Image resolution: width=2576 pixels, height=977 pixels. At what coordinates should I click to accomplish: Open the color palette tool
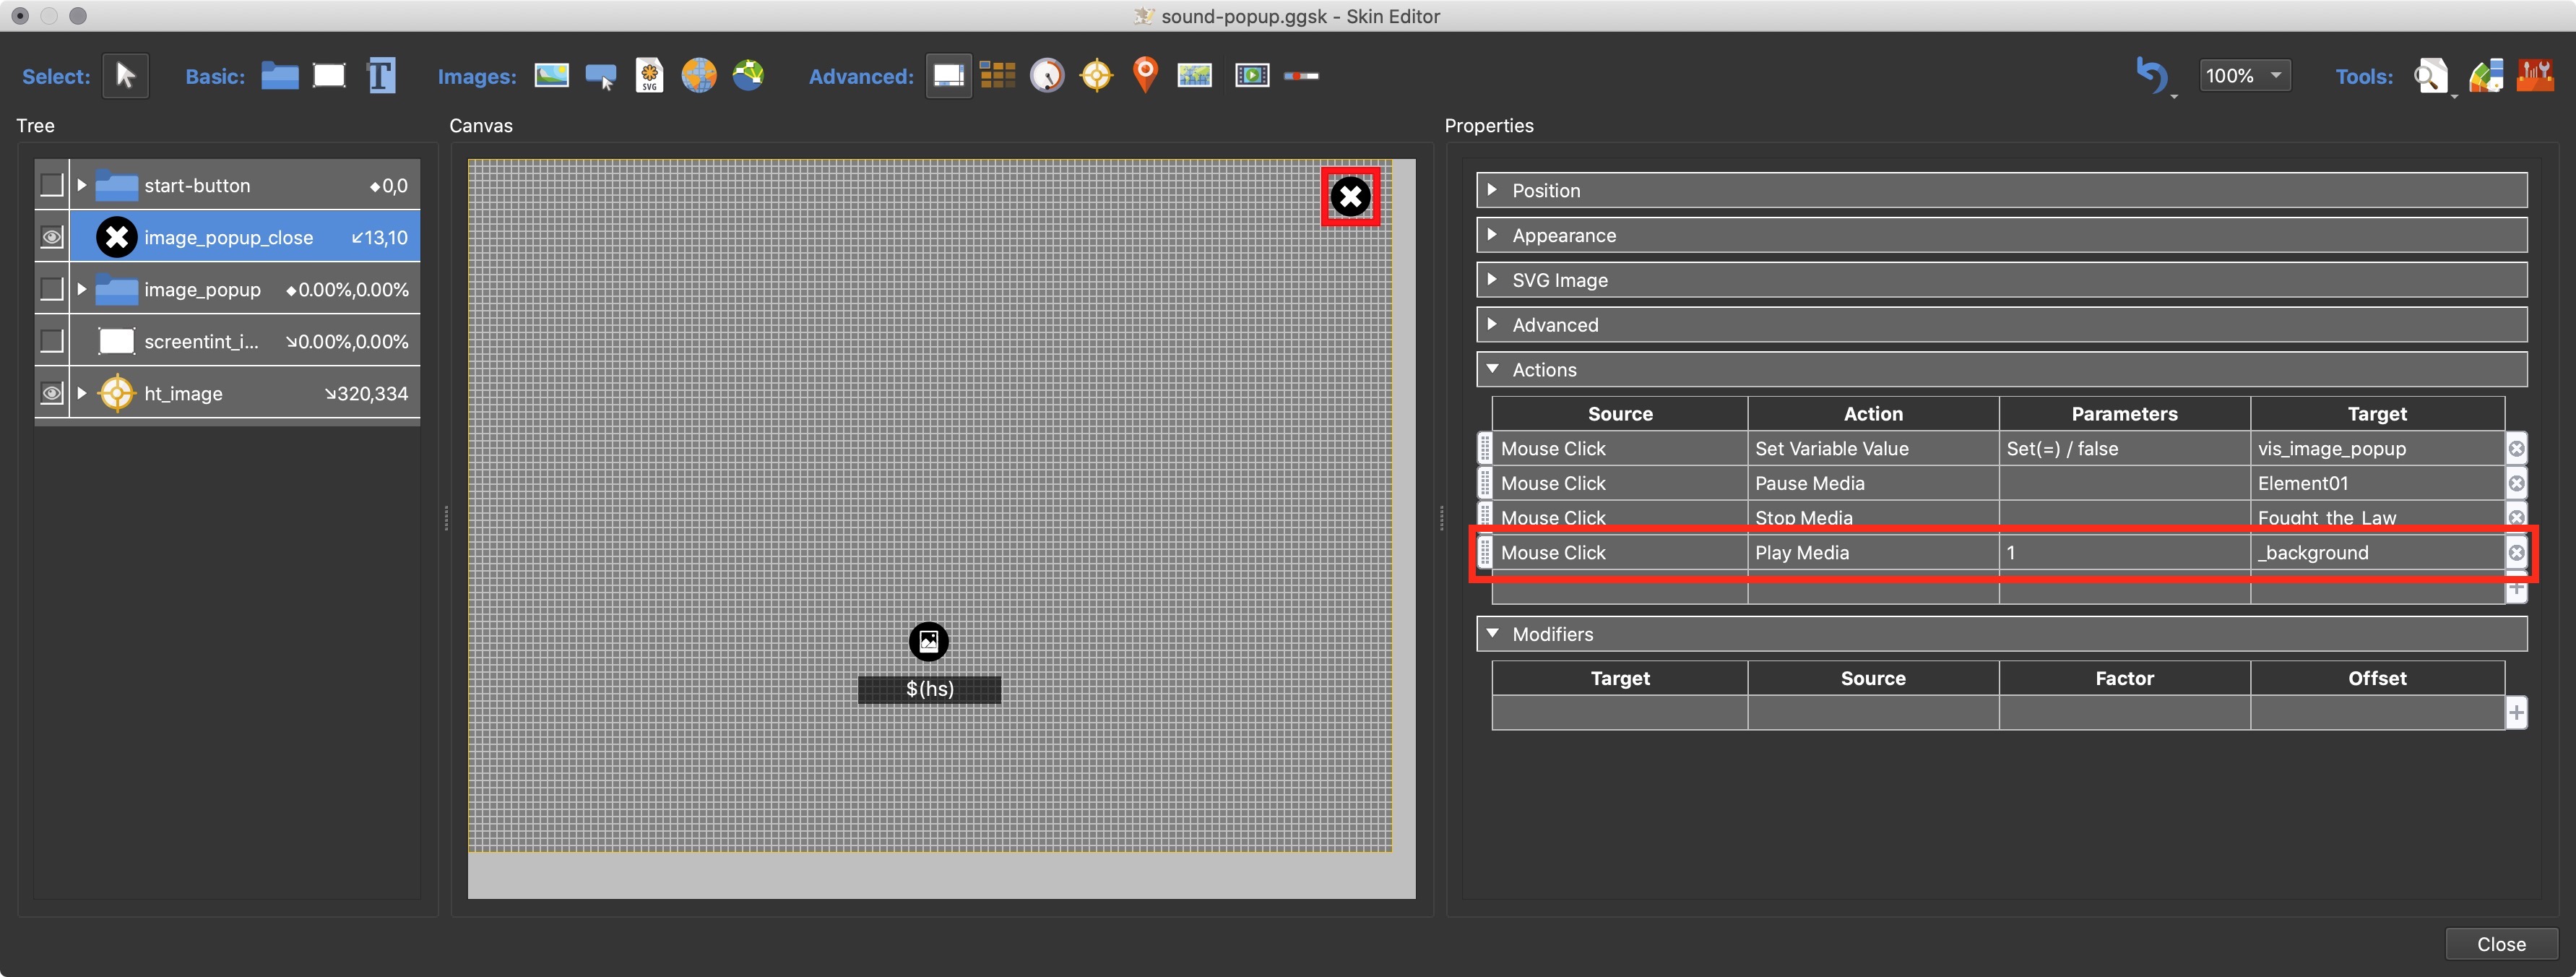[2486, 76]
